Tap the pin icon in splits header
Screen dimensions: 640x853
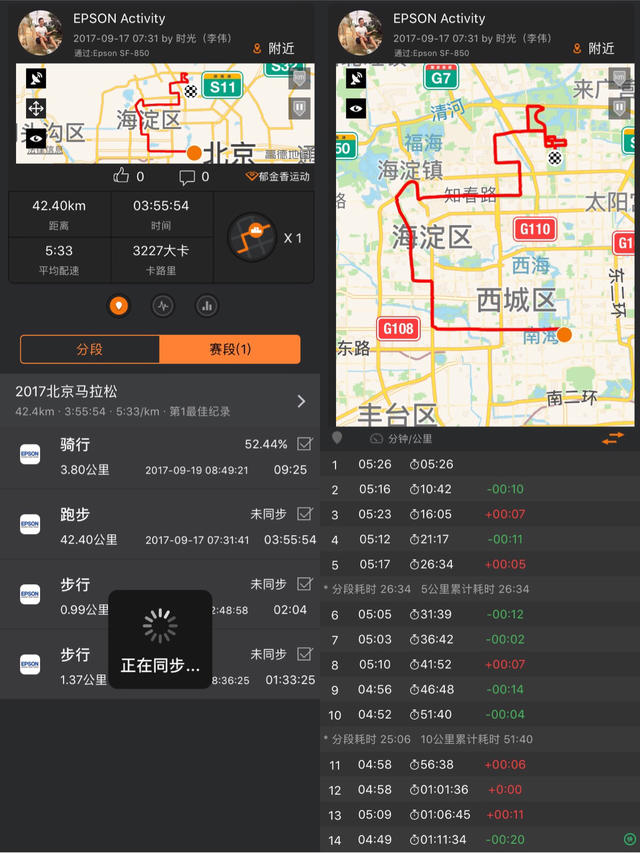point(337,438)
